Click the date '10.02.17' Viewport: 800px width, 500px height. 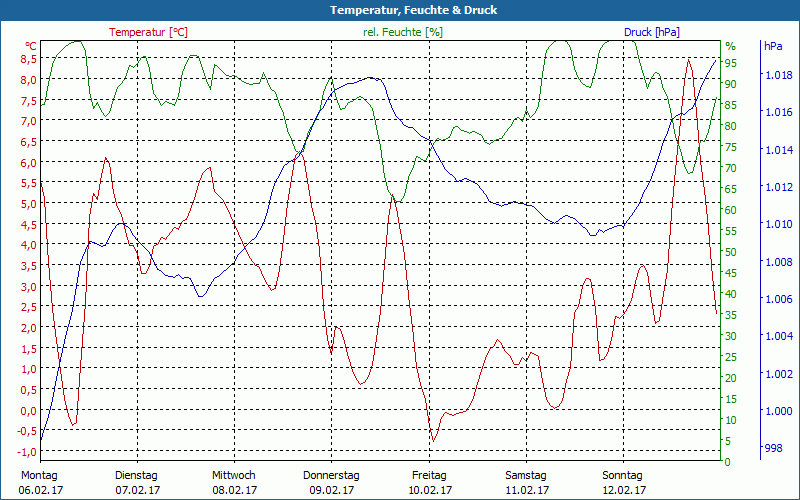[x=430, y=490]
